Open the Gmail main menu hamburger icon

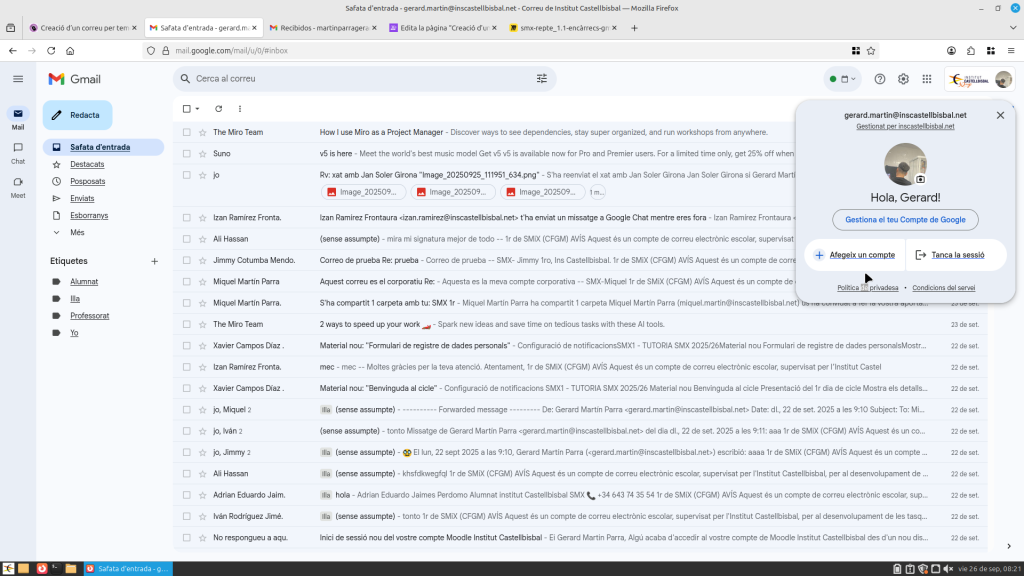coord(18,79)
